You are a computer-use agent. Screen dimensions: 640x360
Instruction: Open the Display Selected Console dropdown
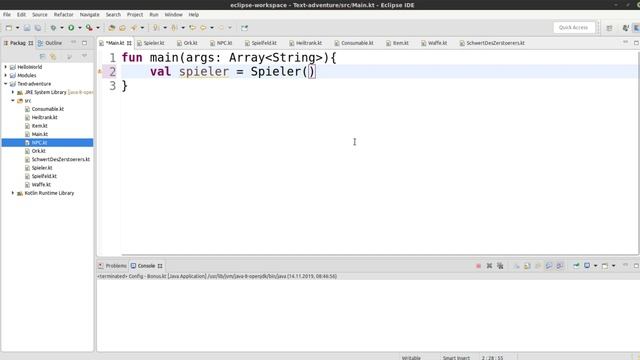[x=596, y=266]
